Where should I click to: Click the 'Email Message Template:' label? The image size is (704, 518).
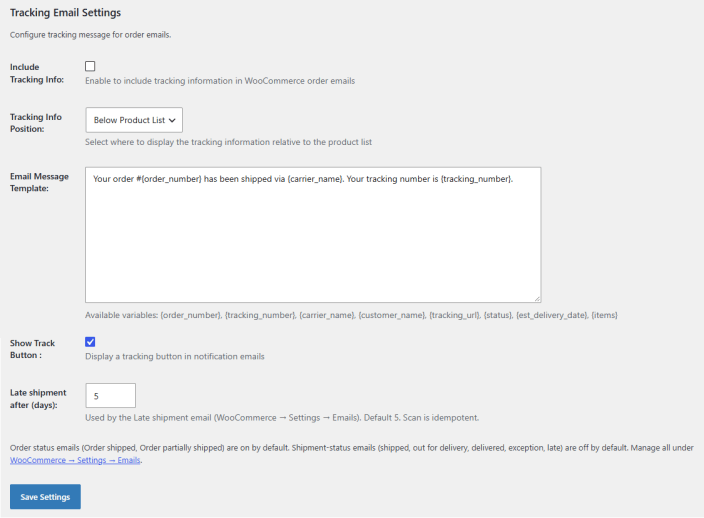[x=39, y=182]
